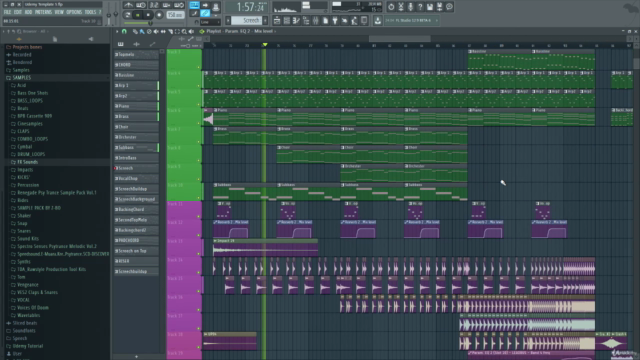
Task: Click the arrow right of Screech pattern
Action: click(x=266, y=20)
